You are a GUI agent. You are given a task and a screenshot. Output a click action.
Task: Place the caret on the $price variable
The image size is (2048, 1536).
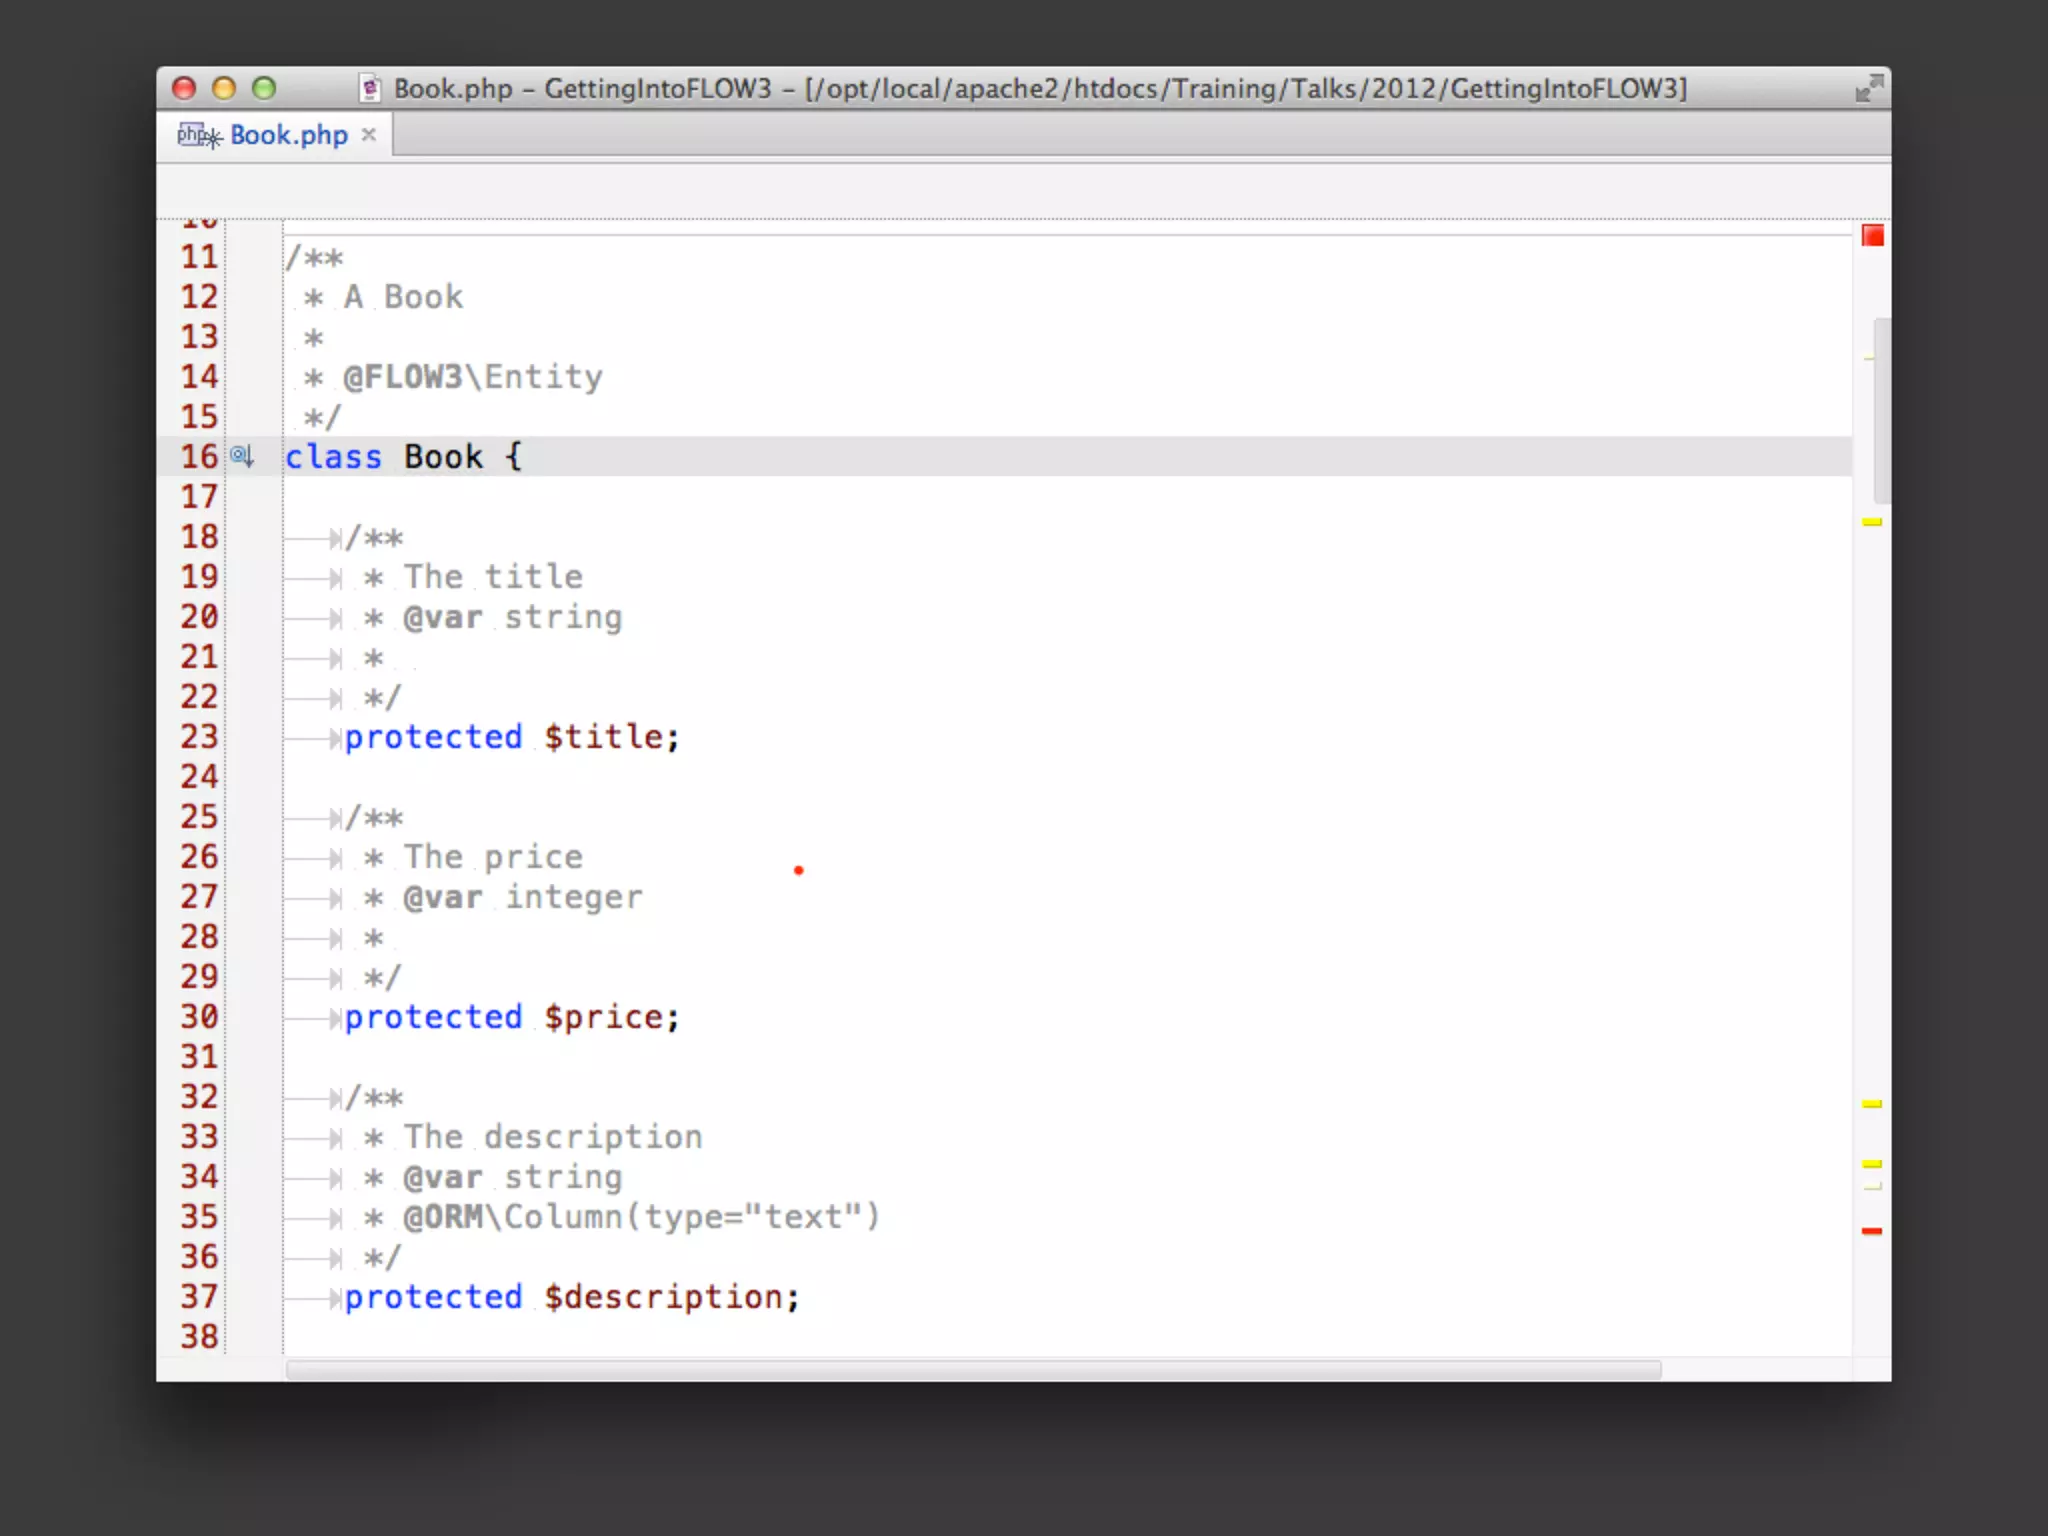coord(604,1017)
